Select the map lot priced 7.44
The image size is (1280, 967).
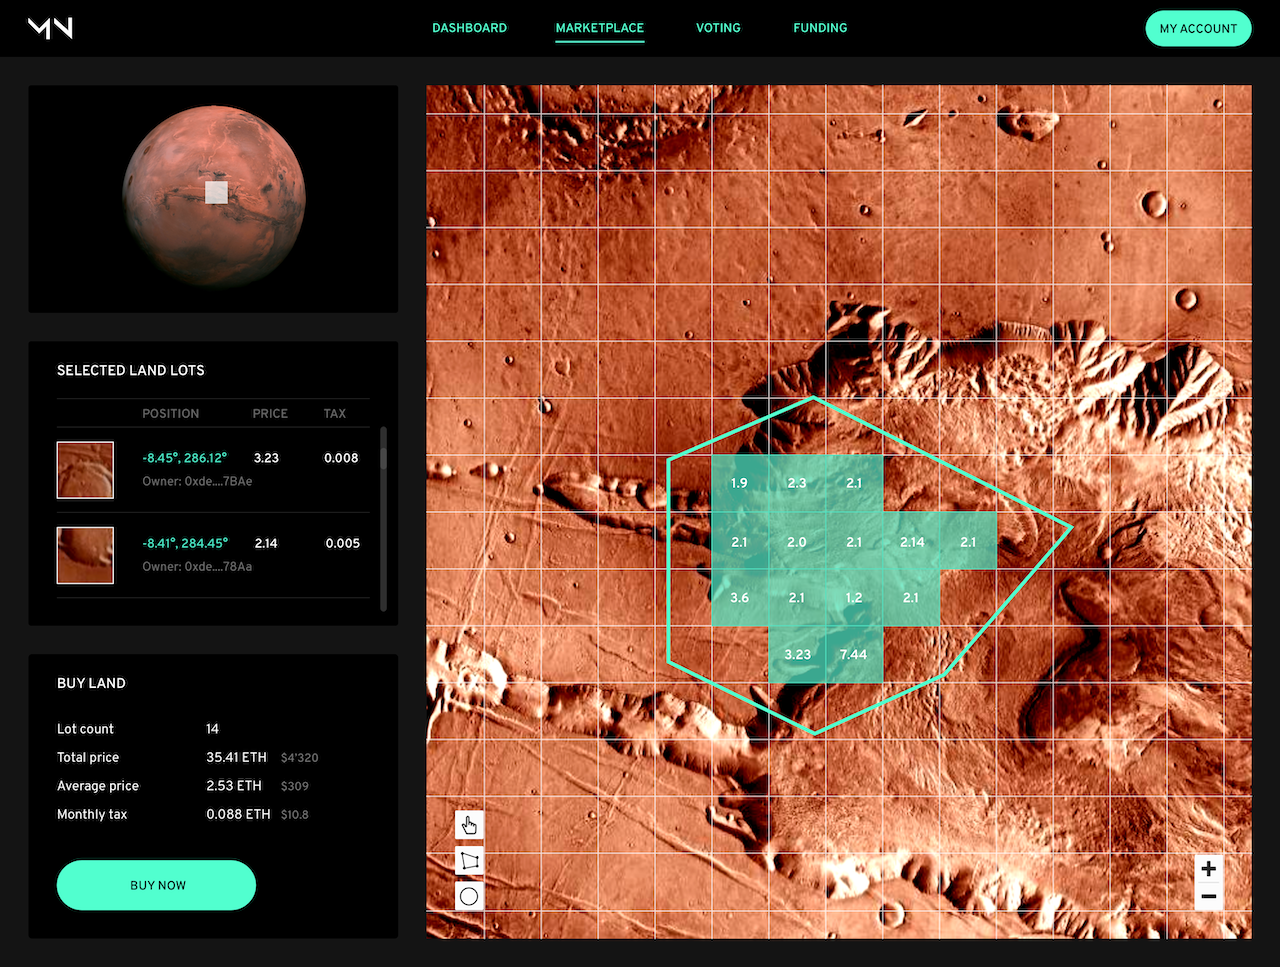[x=854, y=654]
